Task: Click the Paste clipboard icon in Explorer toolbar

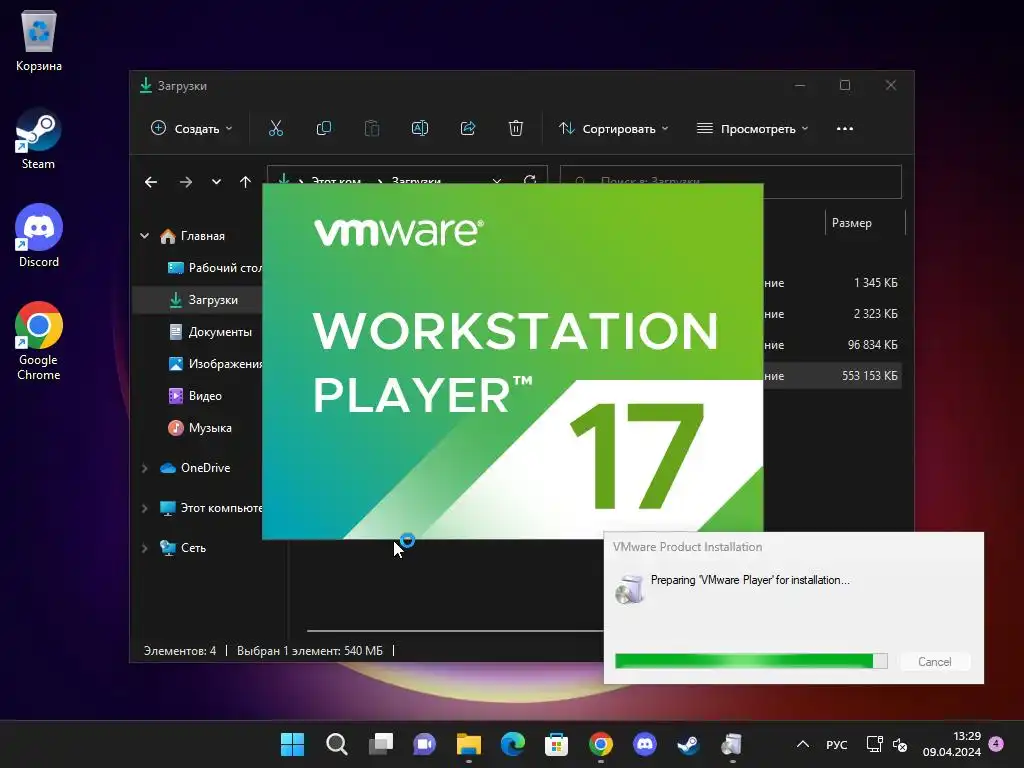Action: 372,128
